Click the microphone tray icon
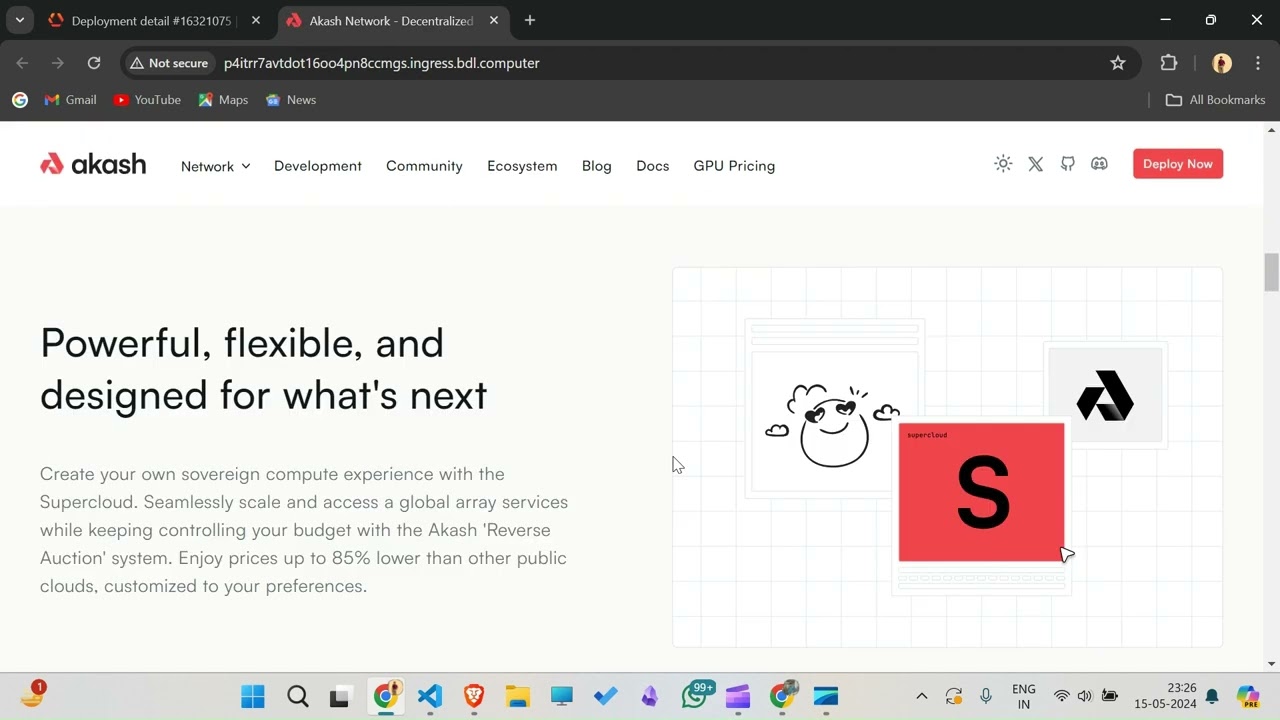The width and height of the screenshot is (1280, 720). coord(986,696)
